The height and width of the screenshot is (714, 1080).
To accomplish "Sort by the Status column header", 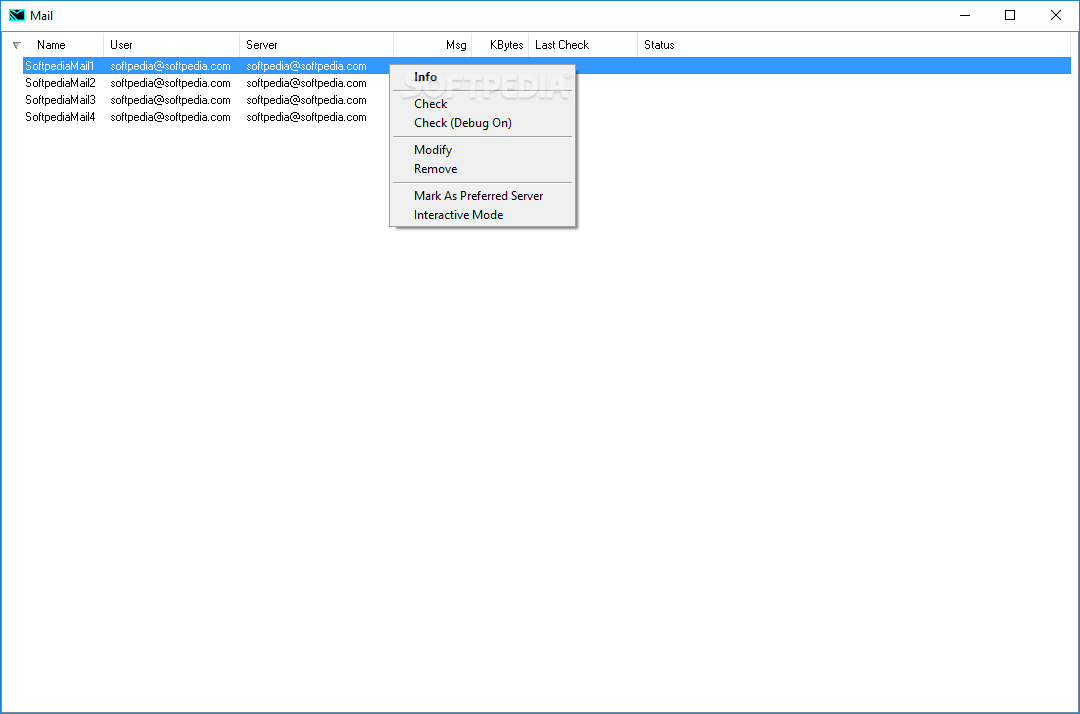I will pyautogui.click(x=853, y=45).
